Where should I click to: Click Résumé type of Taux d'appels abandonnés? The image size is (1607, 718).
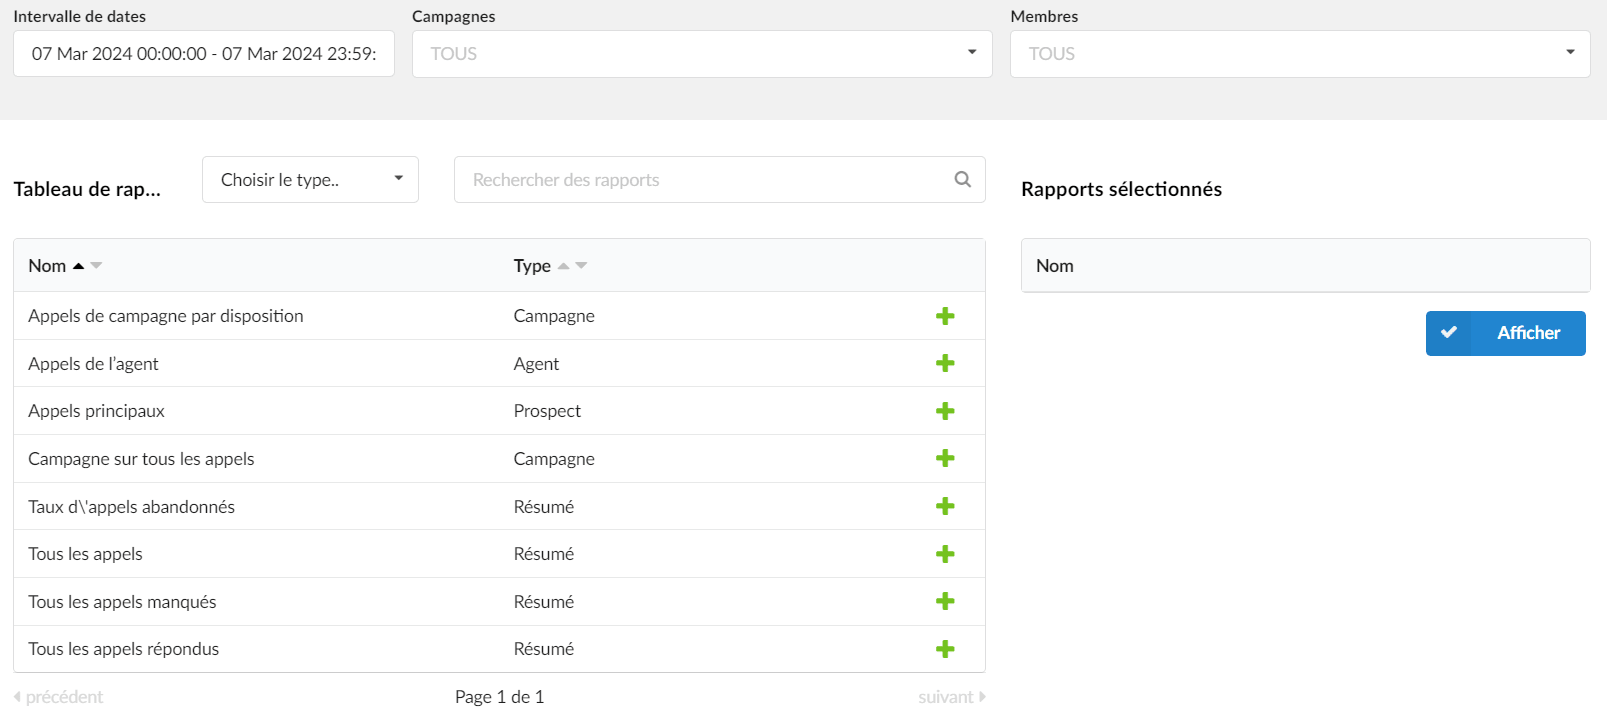pyautogui.click(x=544, y=507)
